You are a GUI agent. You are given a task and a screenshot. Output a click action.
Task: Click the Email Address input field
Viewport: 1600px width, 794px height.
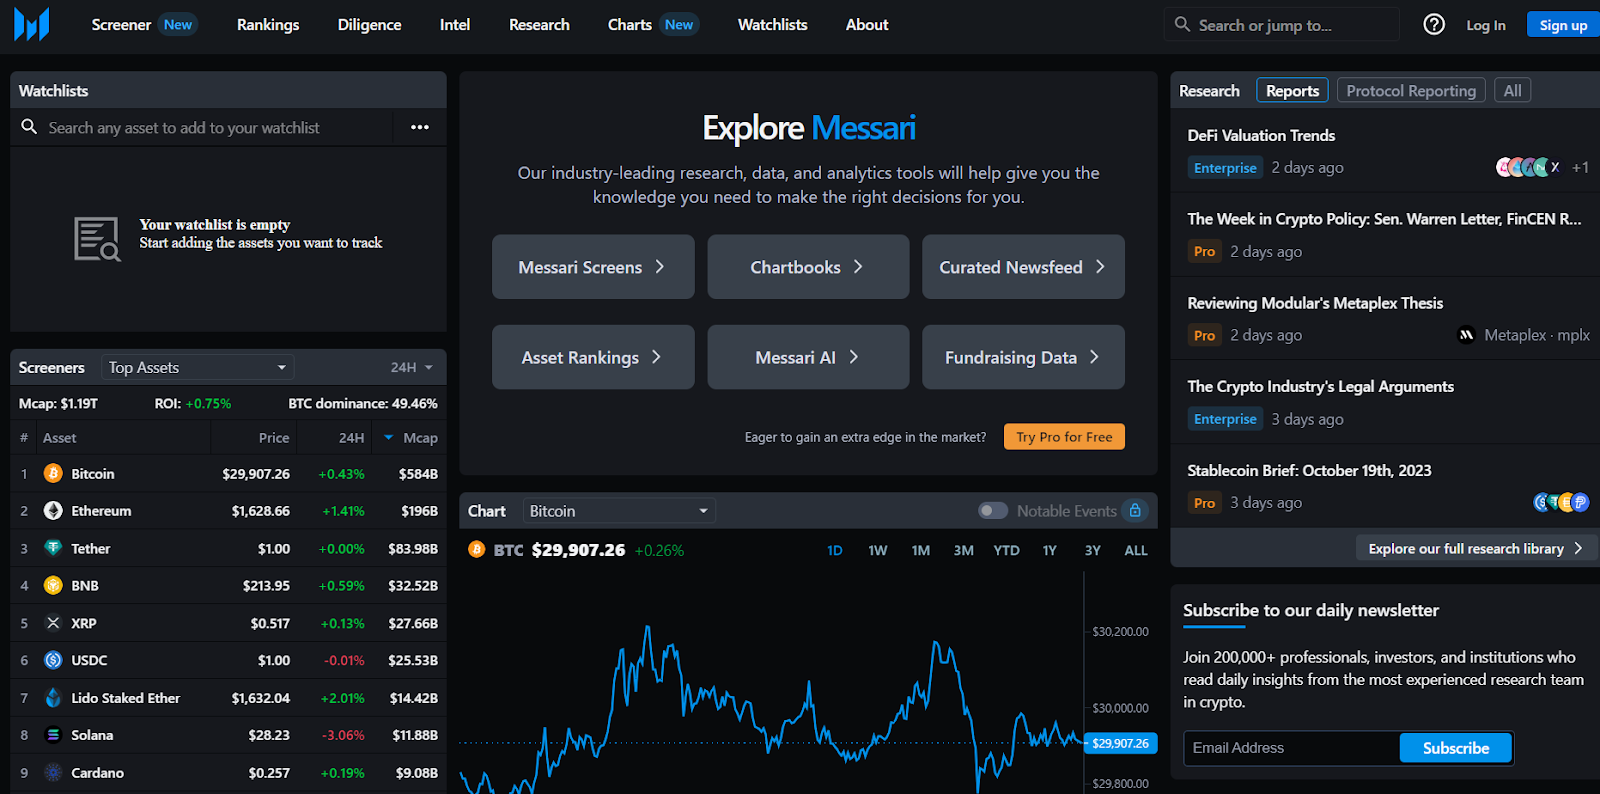pyautogui.click(x=1291, y=748)
